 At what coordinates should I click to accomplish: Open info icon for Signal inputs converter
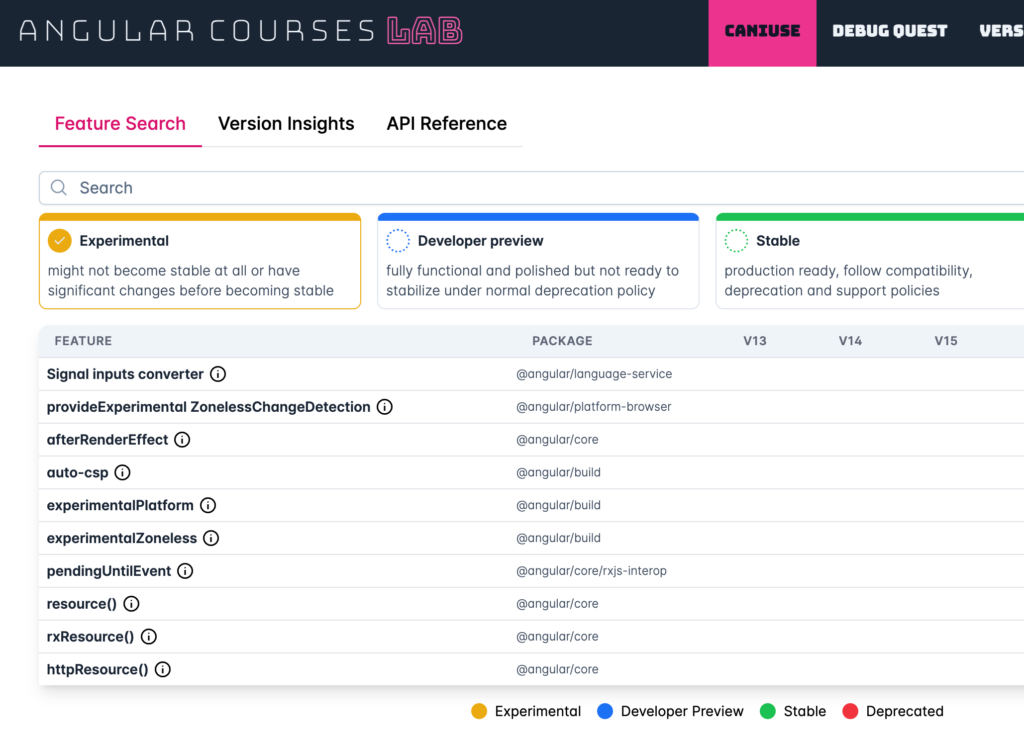click(x=218, y=374)
